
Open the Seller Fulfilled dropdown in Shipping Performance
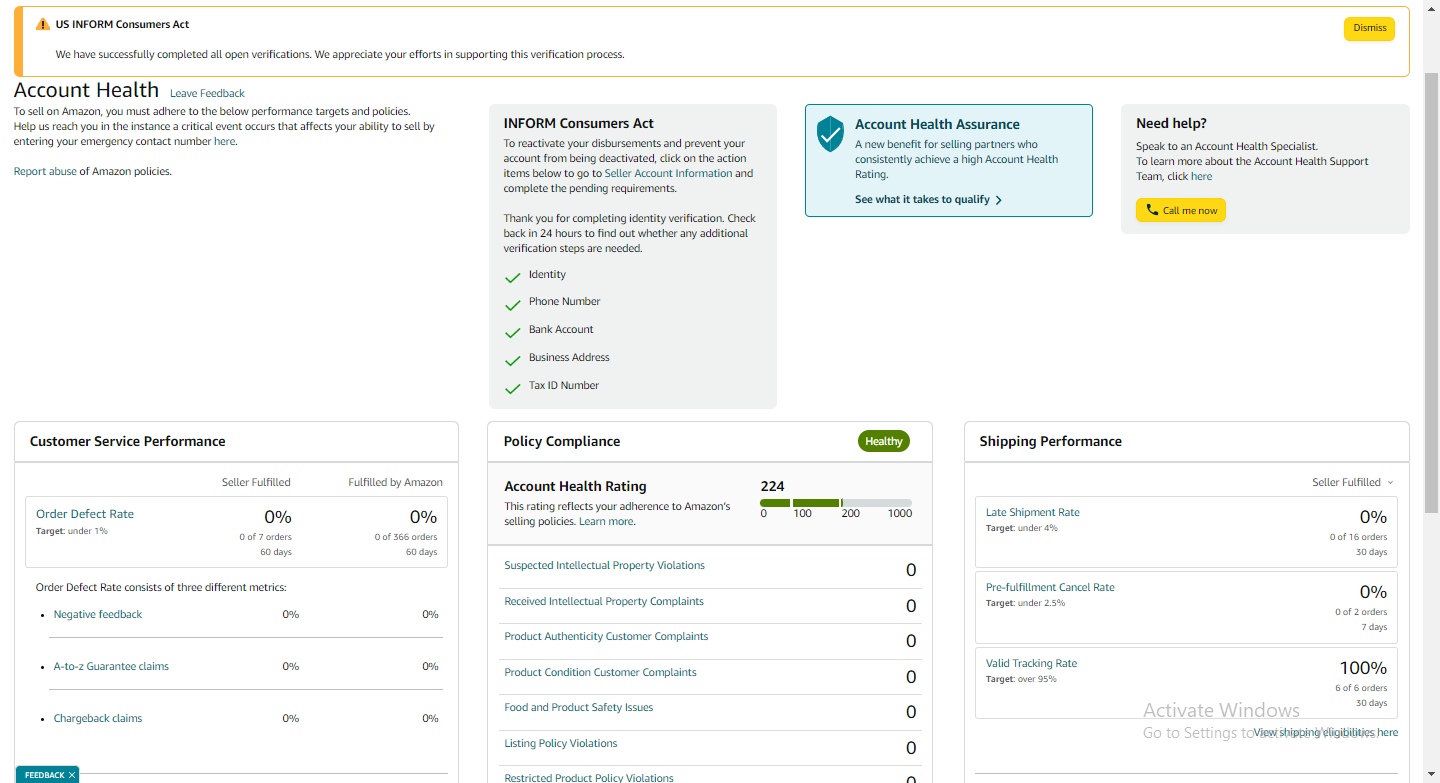[x=1352, y=482]
